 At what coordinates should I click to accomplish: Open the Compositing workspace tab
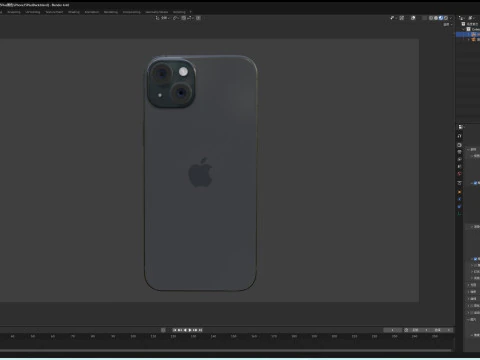(132, 12)
